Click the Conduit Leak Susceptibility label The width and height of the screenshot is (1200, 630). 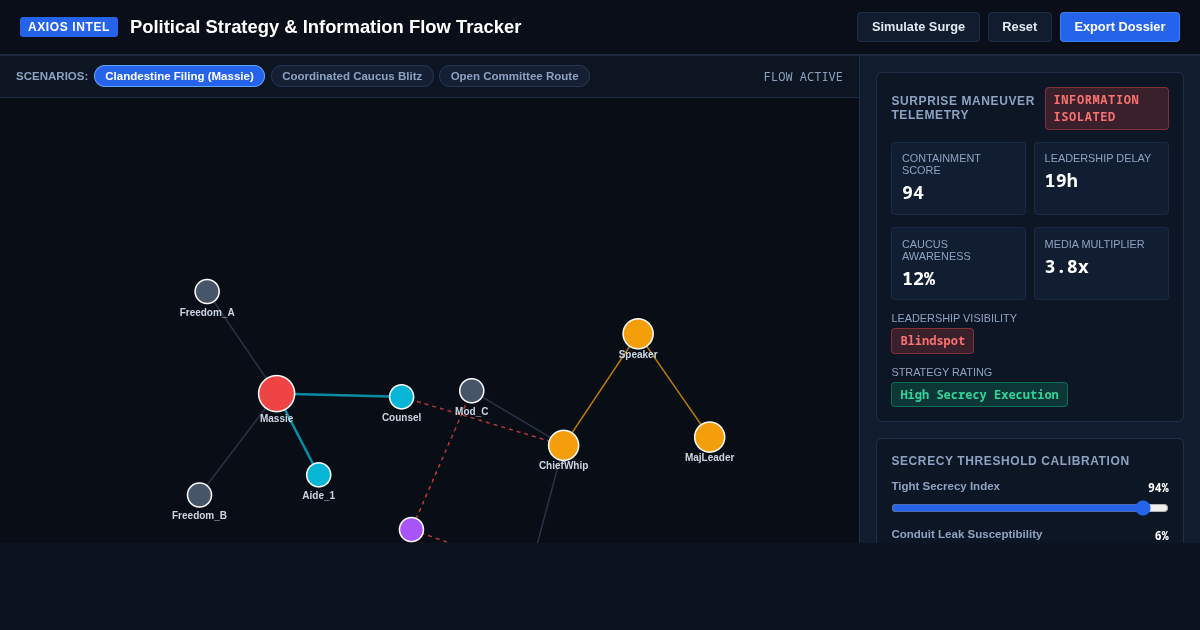[967, 534]
